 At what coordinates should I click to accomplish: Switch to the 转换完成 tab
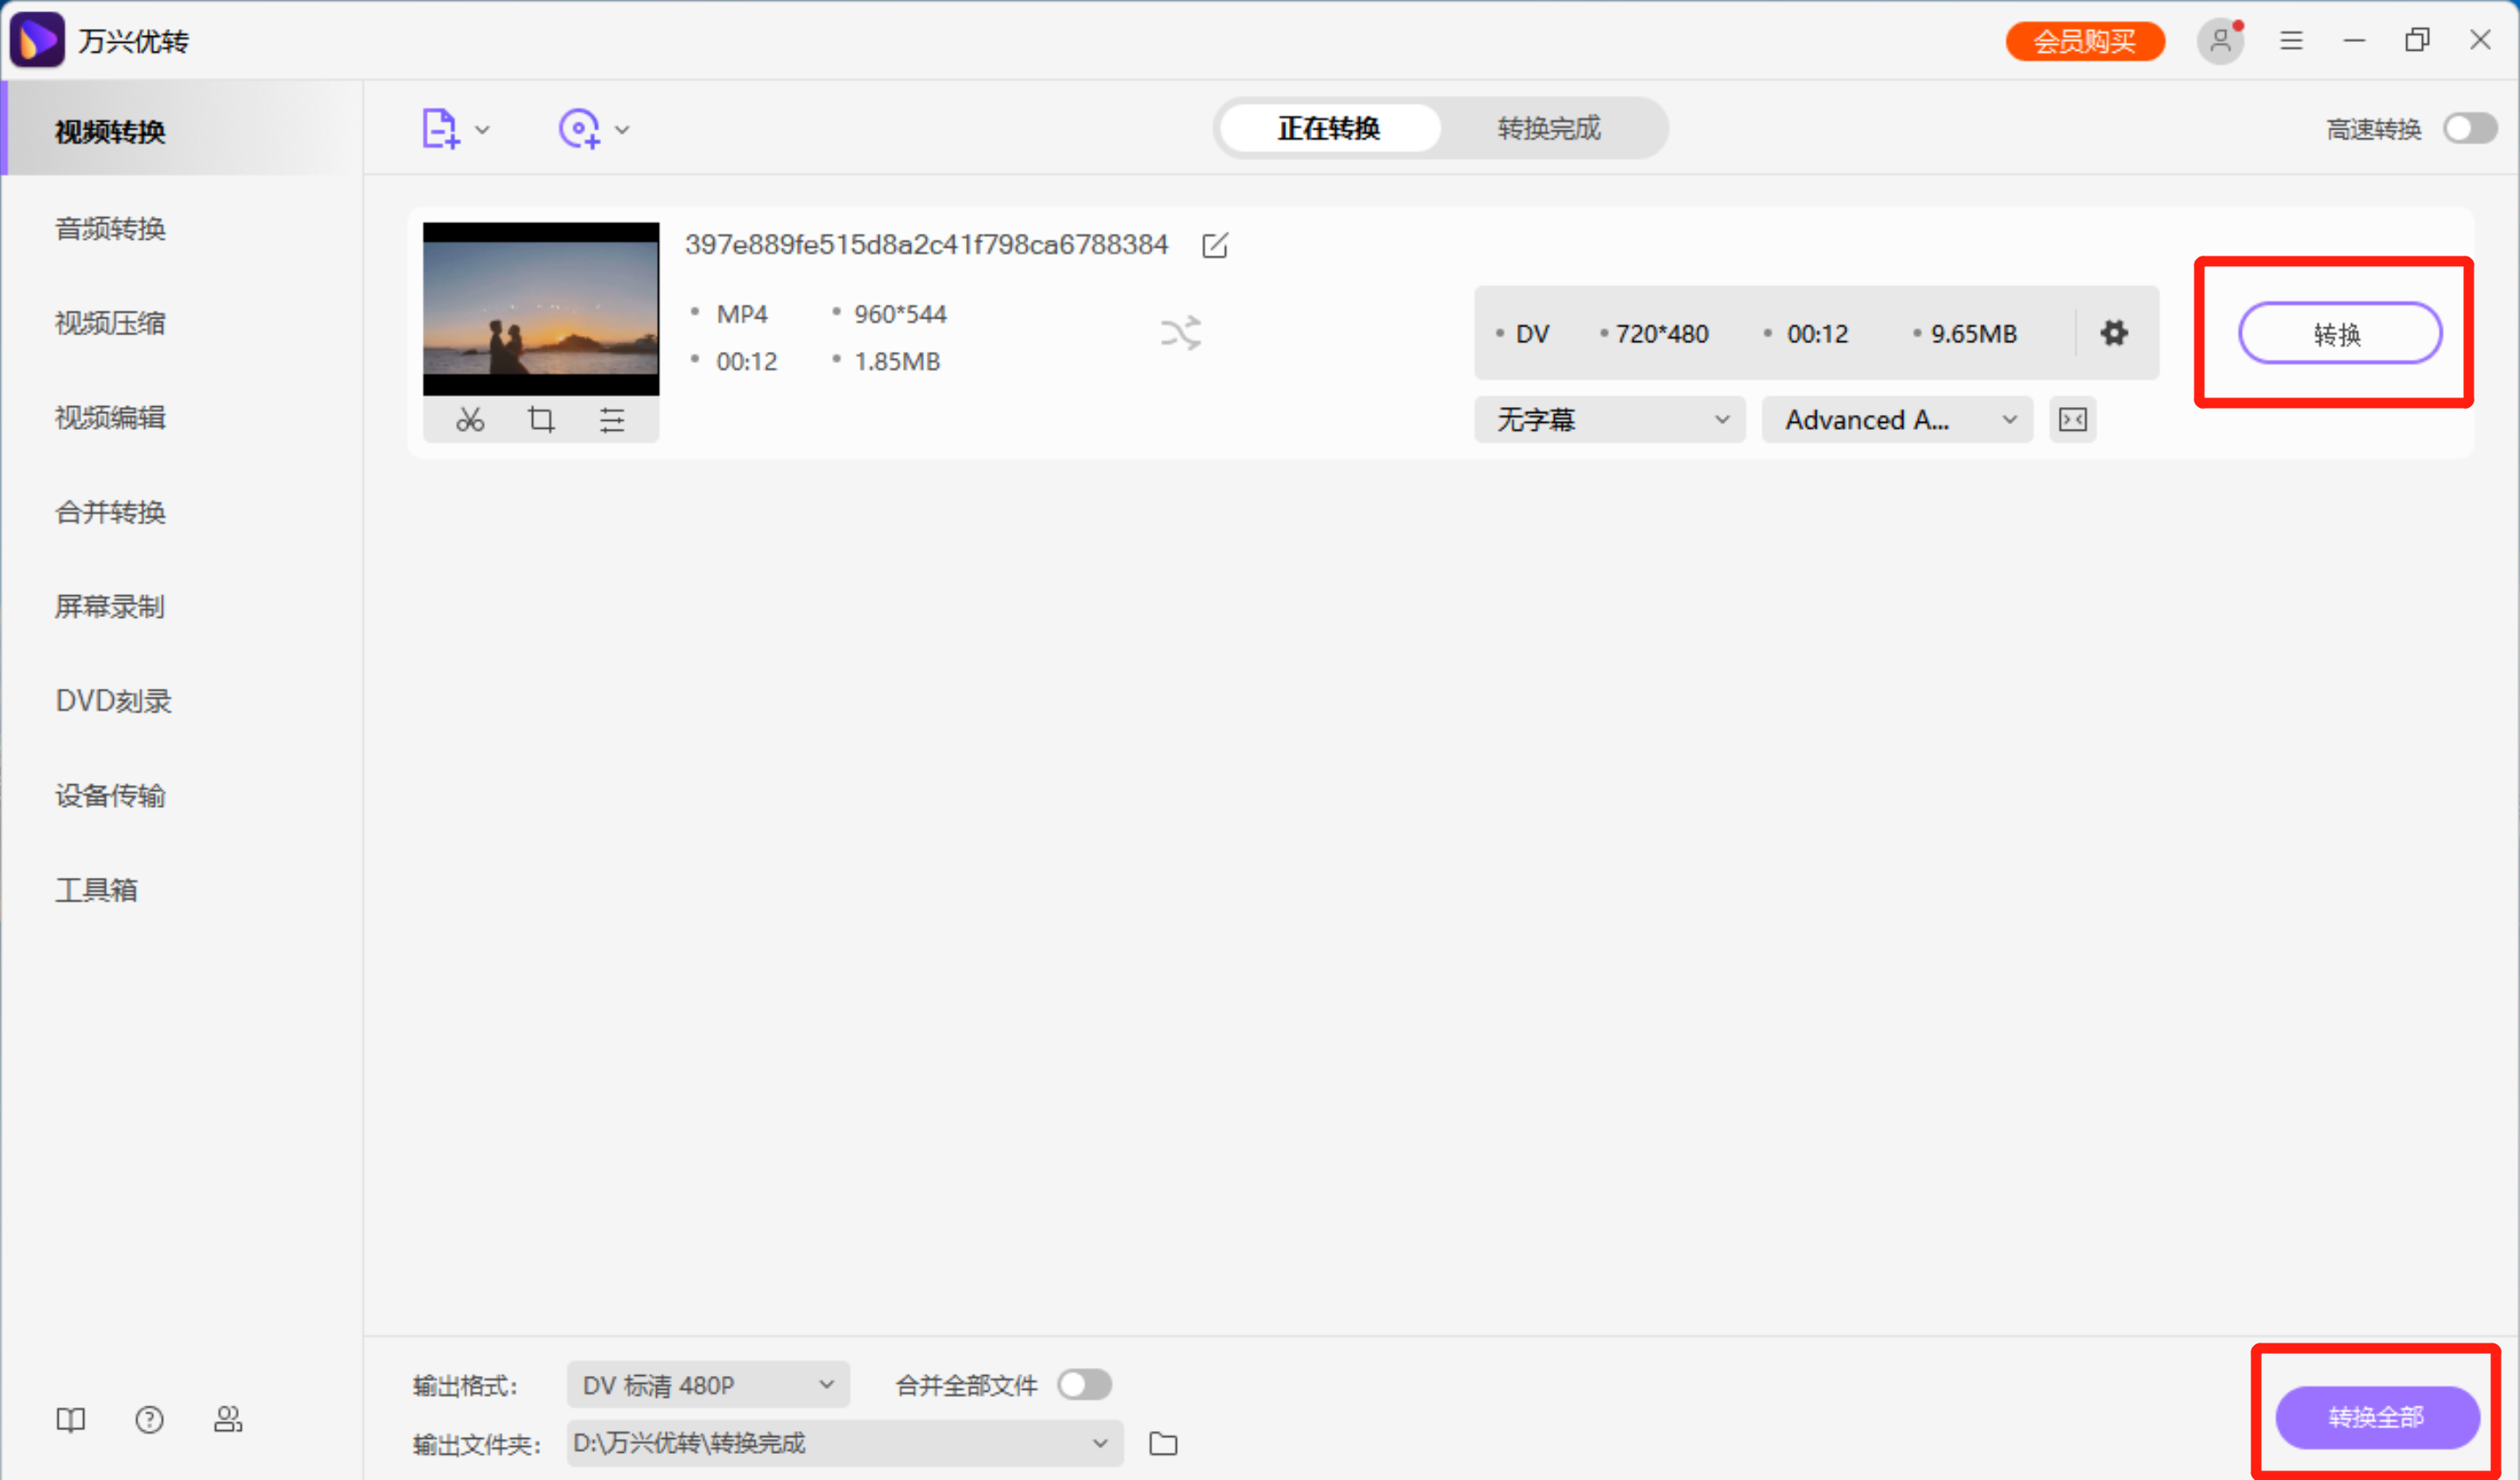pos(1548,128)
